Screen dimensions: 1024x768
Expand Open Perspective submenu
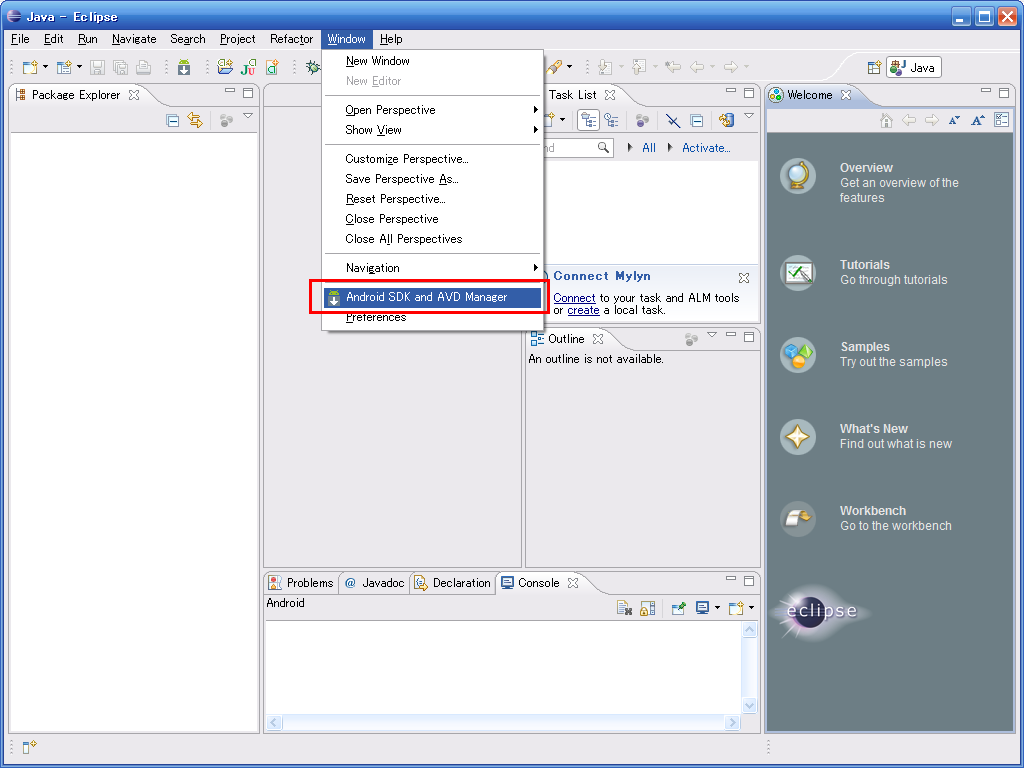pos(432,110)
